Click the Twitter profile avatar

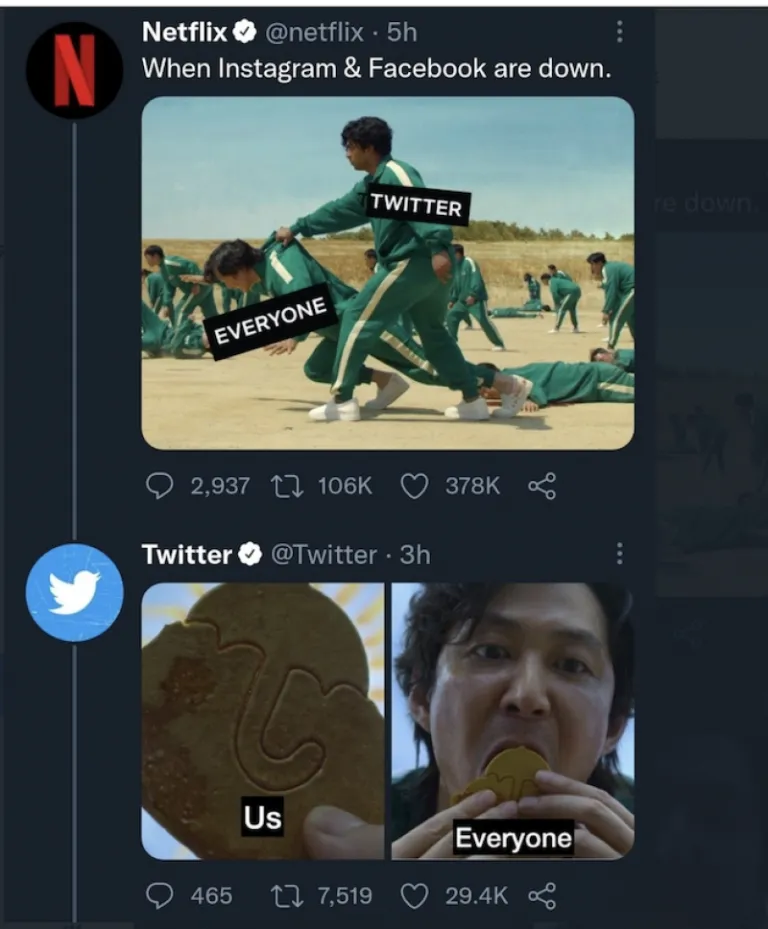click(74, 592)
